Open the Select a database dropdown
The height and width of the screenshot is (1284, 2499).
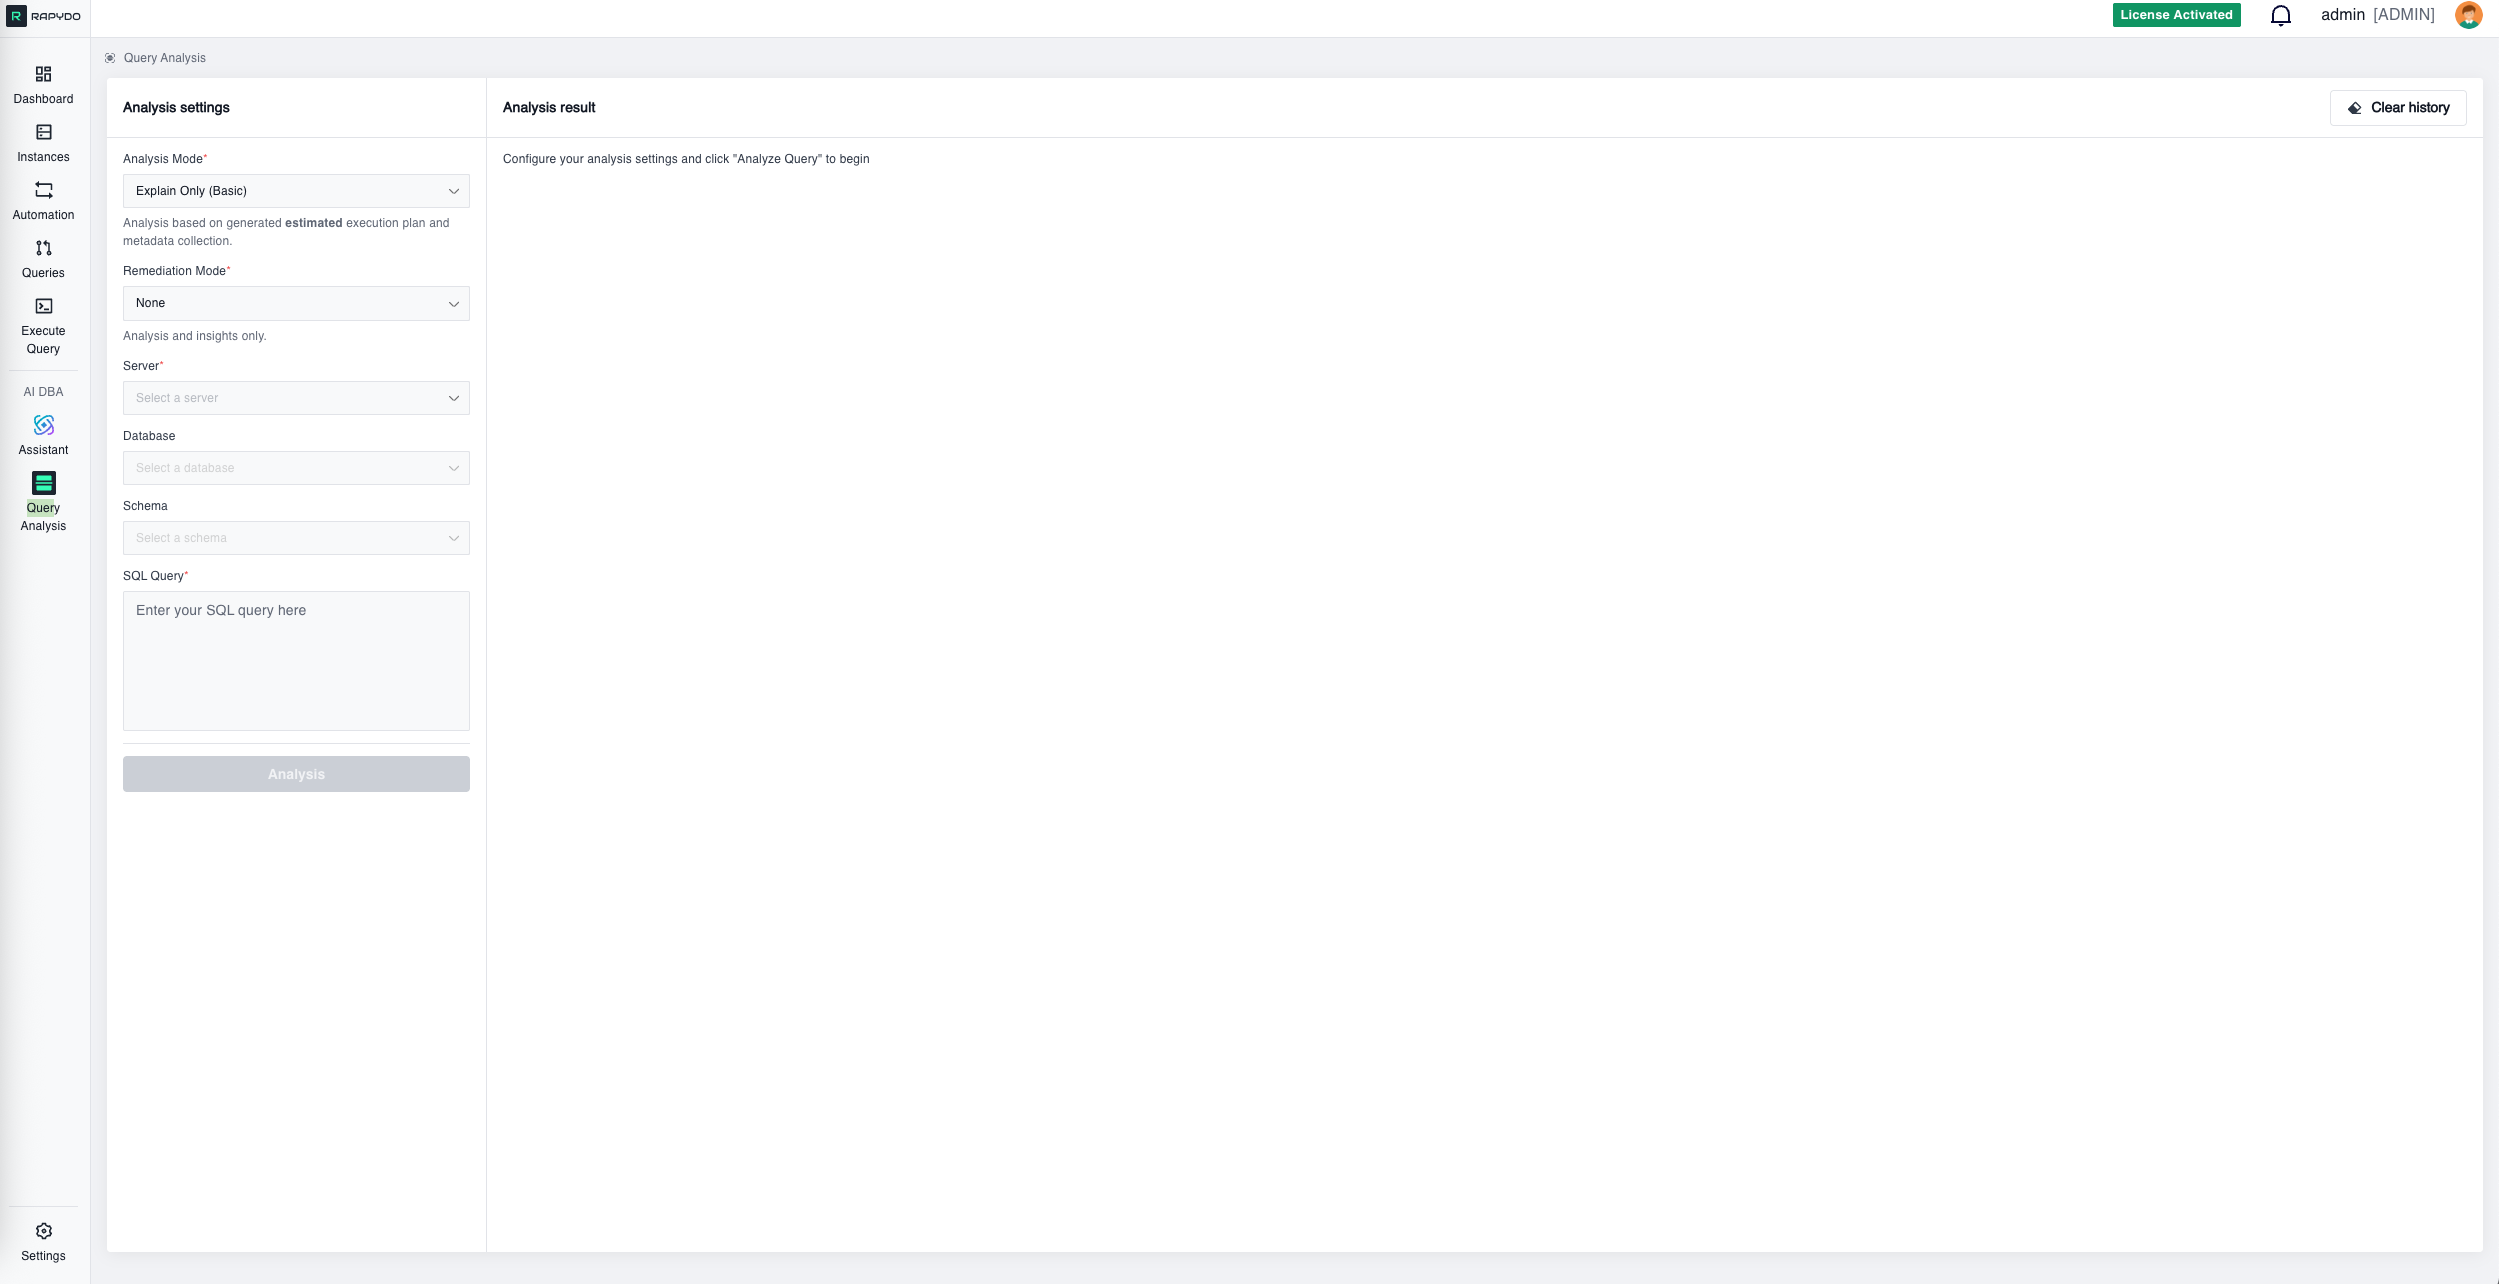[x=295, y=467]
